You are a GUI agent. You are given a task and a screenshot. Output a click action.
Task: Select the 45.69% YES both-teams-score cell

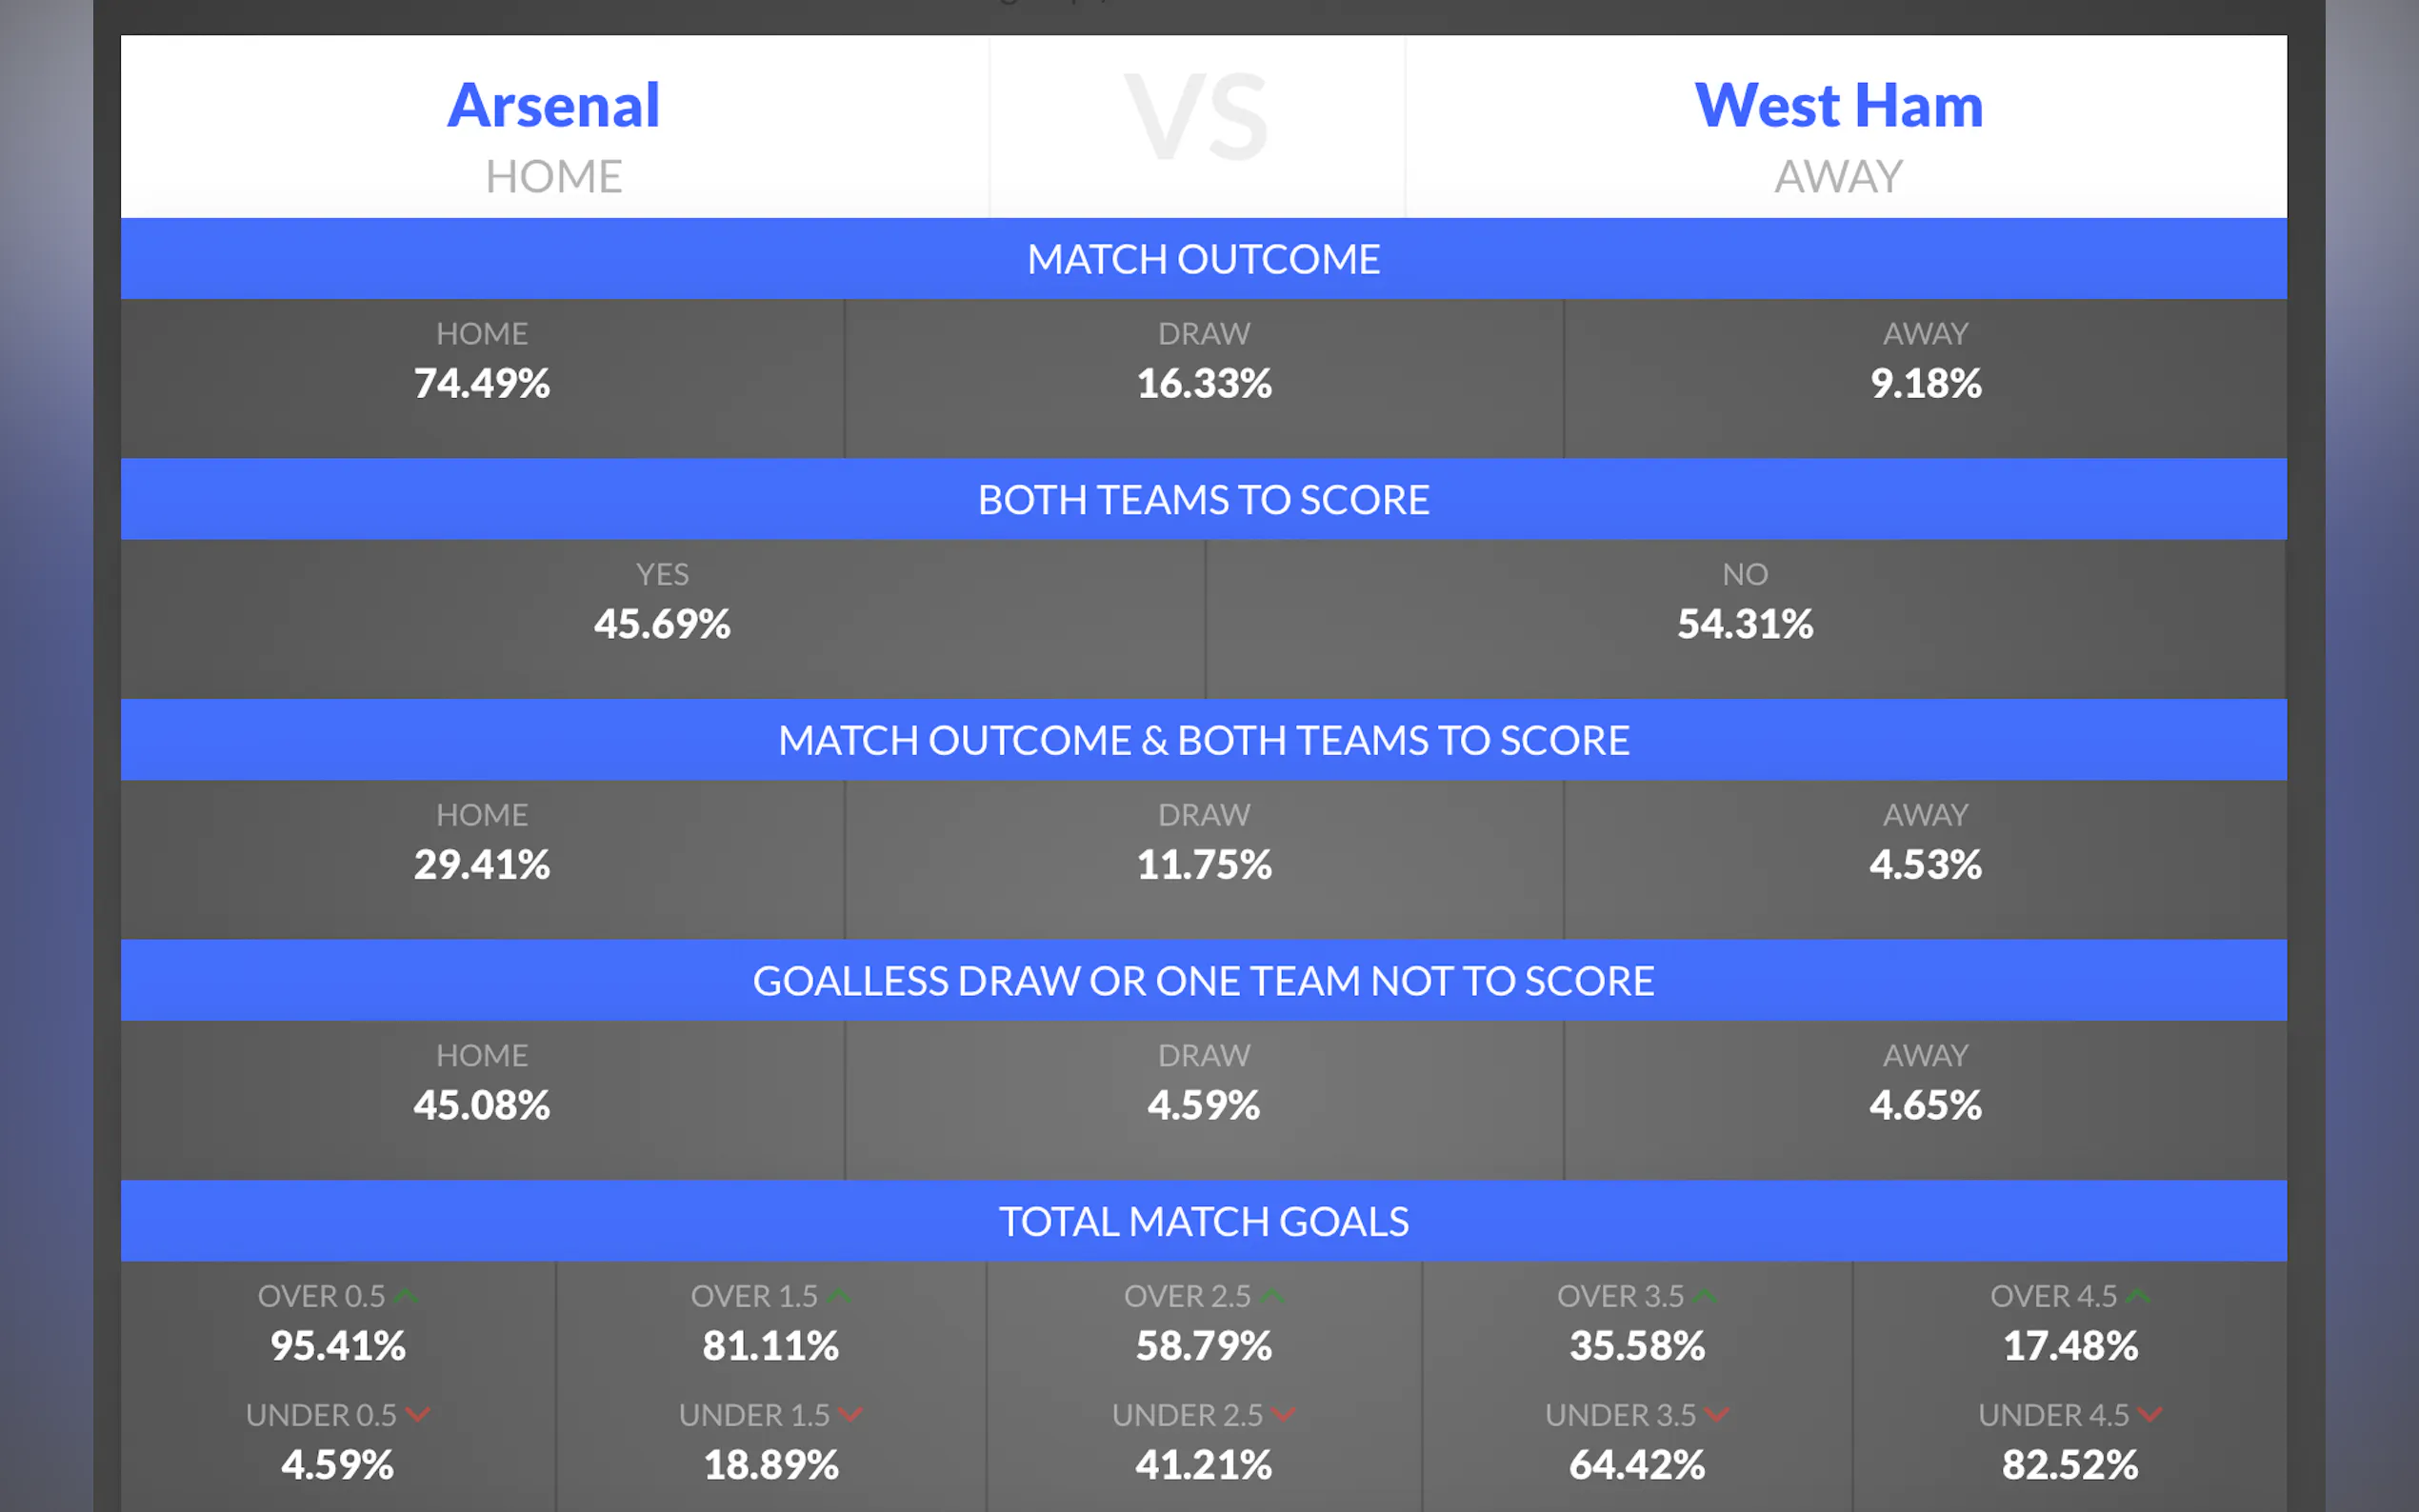tap(662, 624)
